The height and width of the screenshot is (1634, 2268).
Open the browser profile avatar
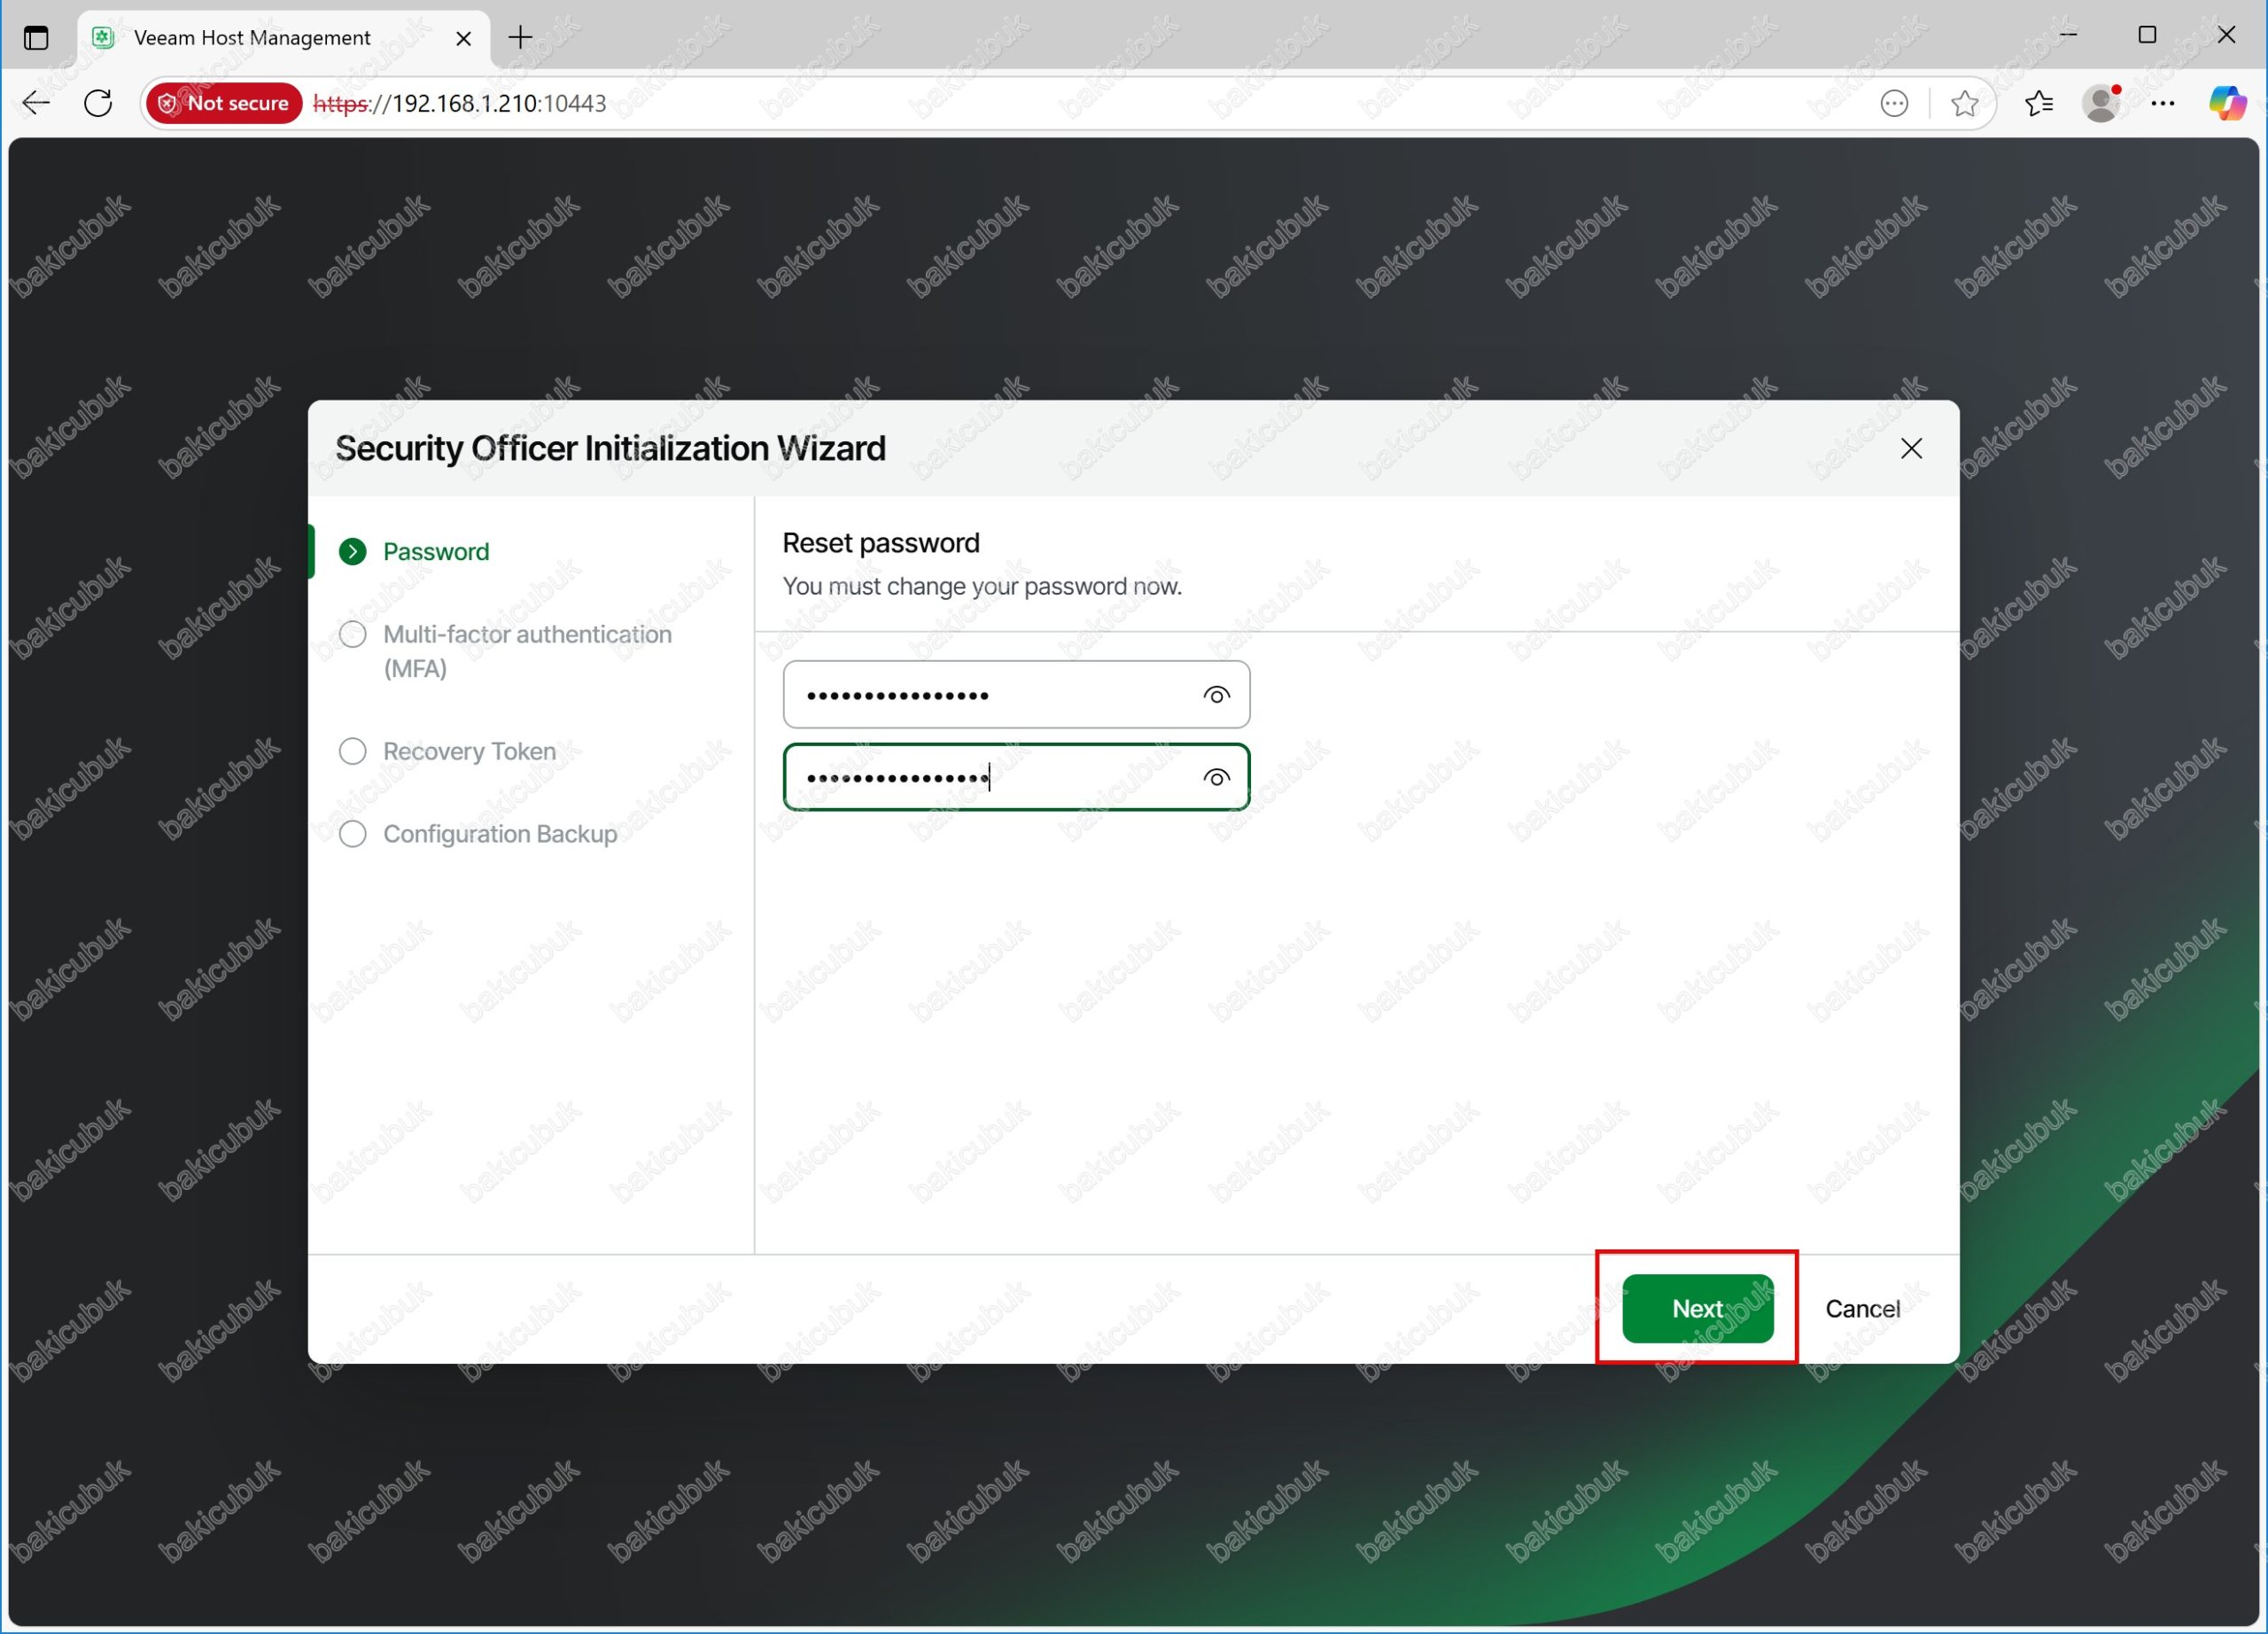tap(2102, 103)
